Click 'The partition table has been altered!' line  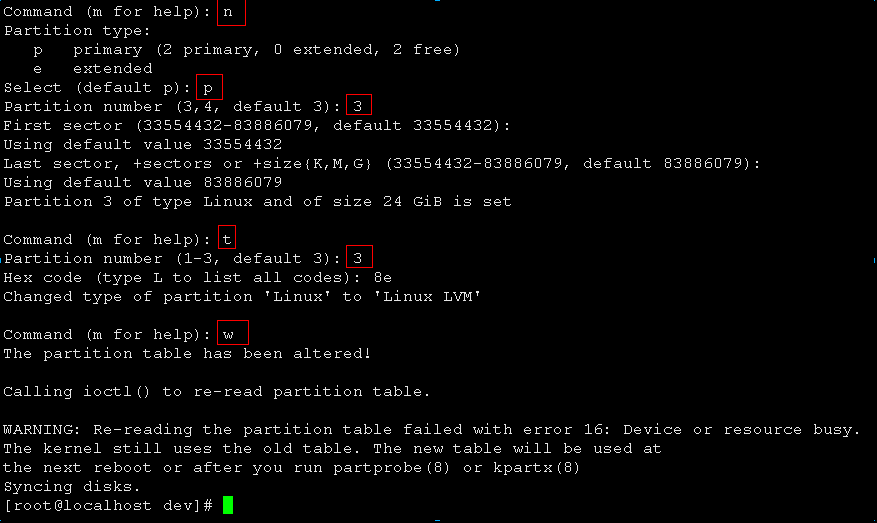[187, 354]
